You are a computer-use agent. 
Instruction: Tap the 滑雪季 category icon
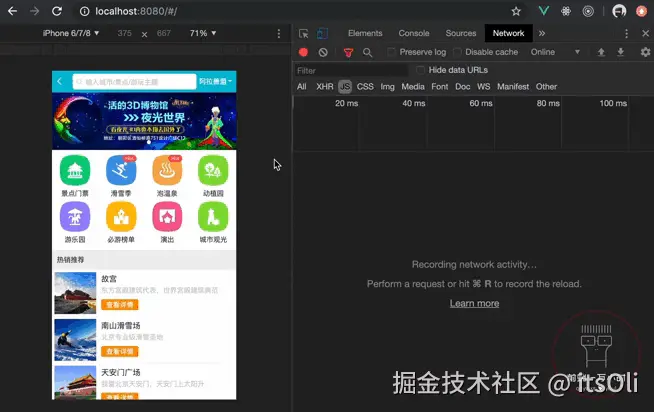coord(121,170)
